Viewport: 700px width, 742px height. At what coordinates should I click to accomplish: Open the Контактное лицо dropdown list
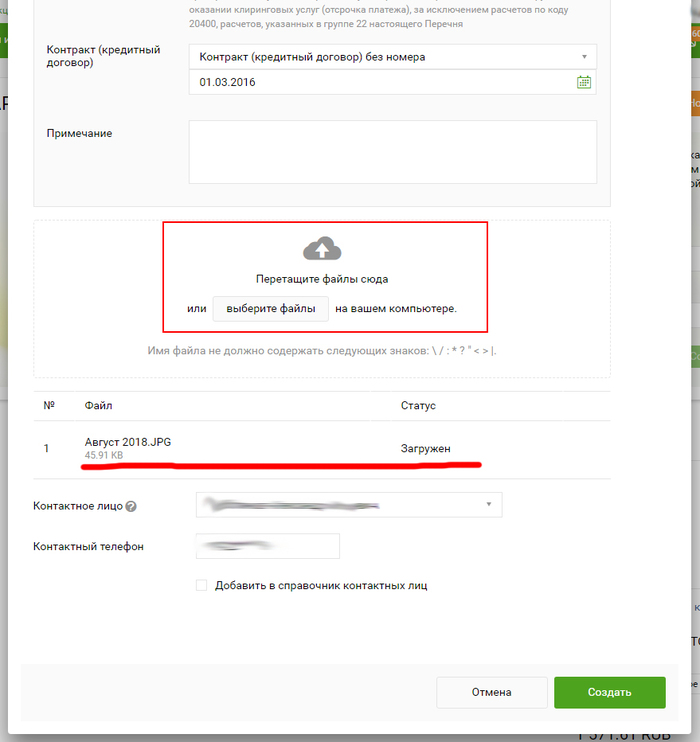tap(488, 505)
